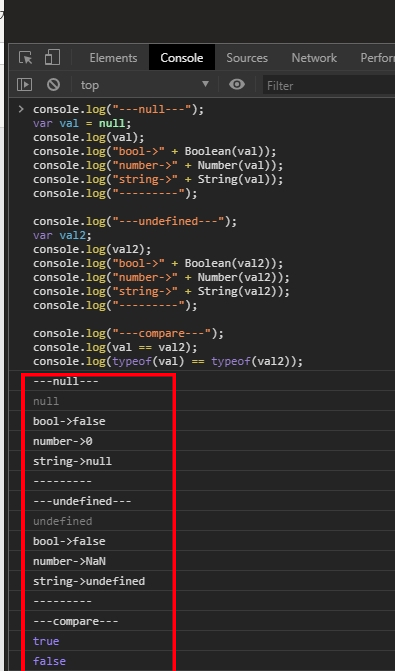Click the '---undefined---' output line

(82, 501)
